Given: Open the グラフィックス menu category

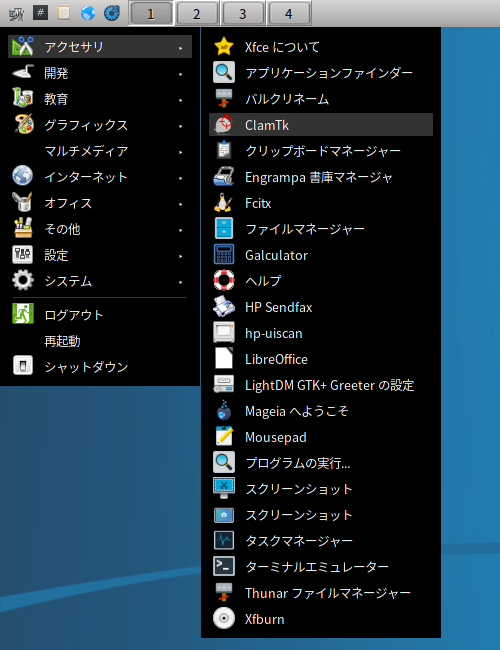Looking at the screenshot, I should tap(100, 124).
